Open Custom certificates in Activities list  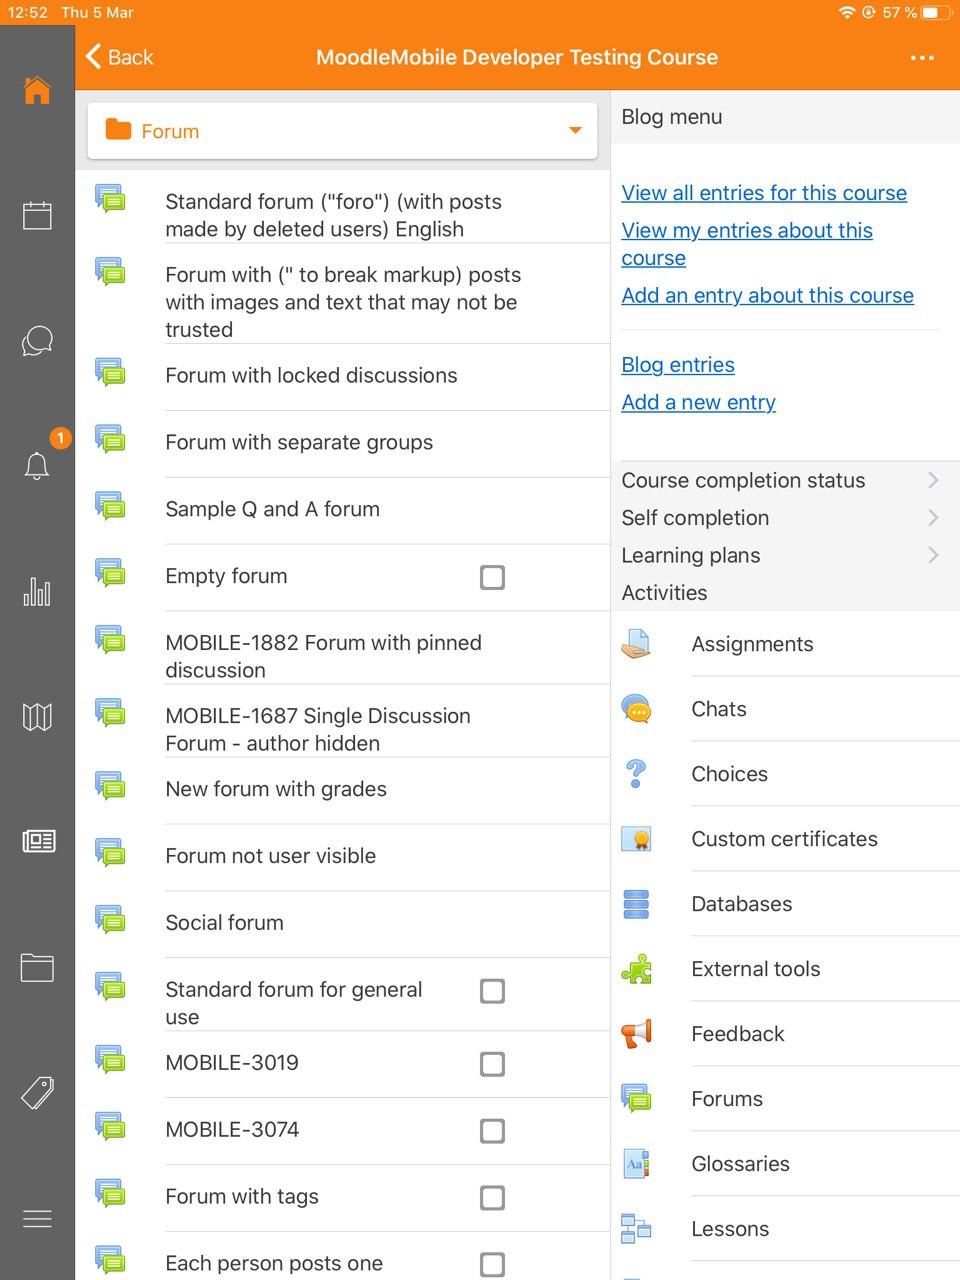[784, 839]
